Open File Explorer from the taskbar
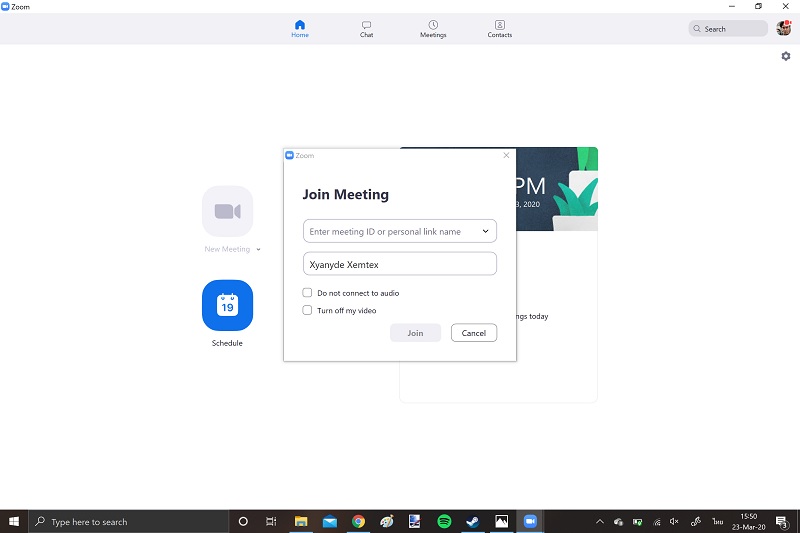Screen dimensions: 800x533 point(301,521)
